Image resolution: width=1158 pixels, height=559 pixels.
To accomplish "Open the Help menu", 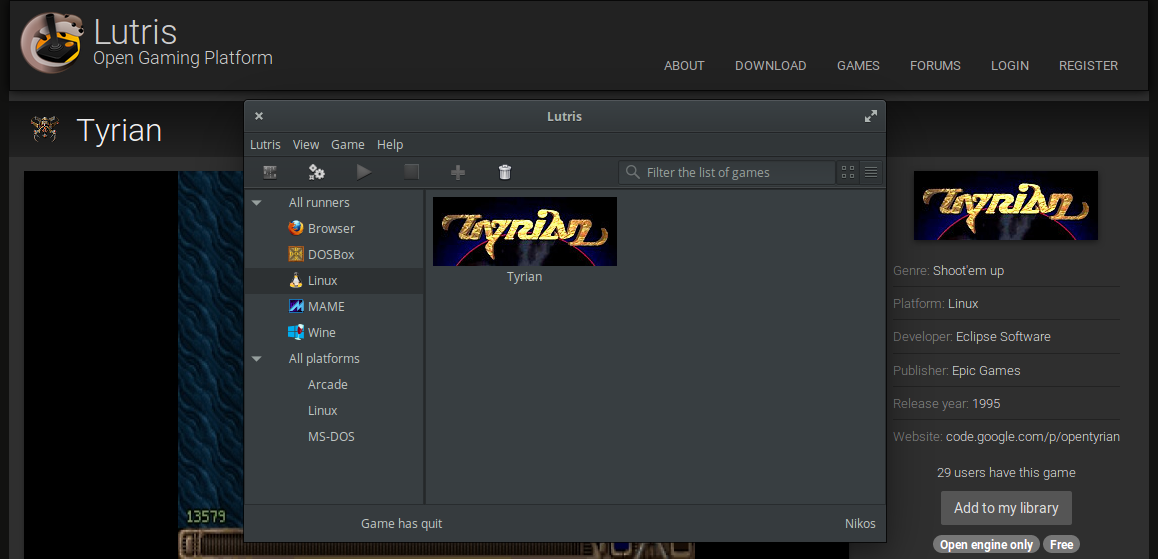I will coord(390,144).
